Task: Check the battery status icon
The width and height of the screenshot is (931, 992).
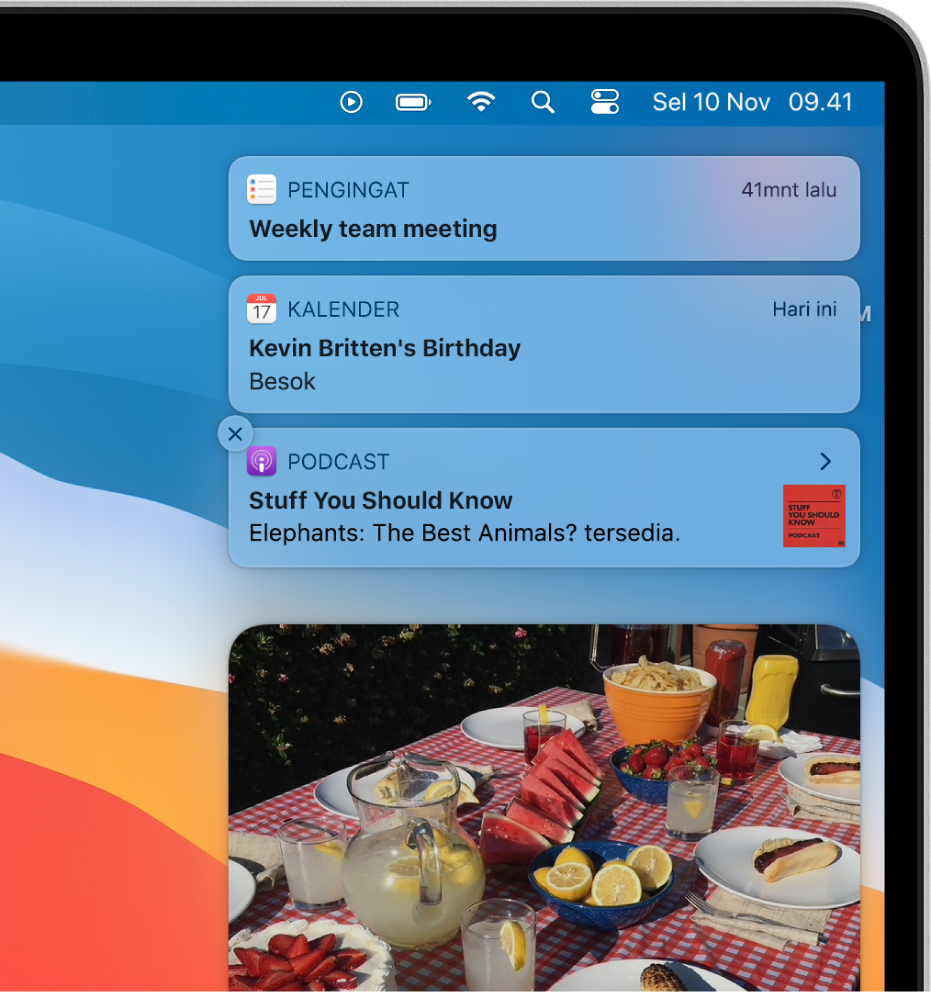Action: (x=412, y=102)
